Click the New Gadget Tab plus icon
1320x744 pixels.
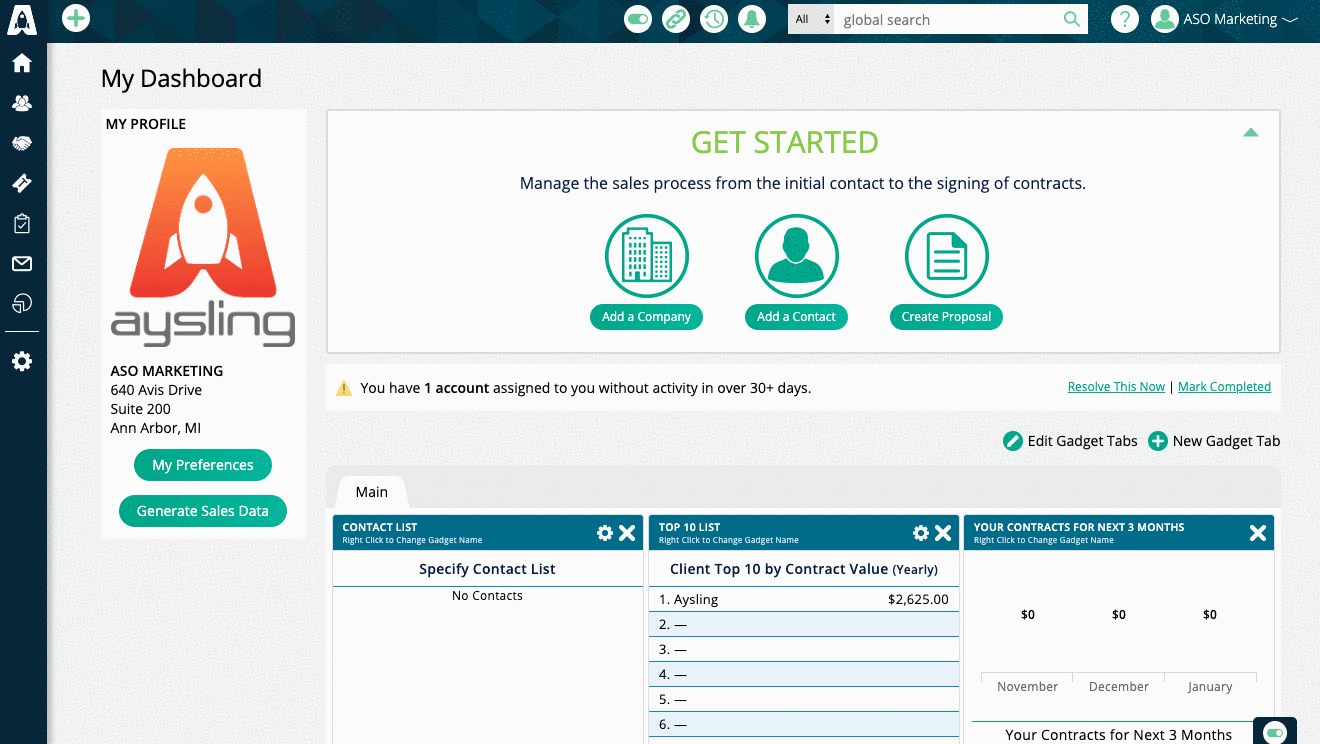click(x=1158, y=441)
